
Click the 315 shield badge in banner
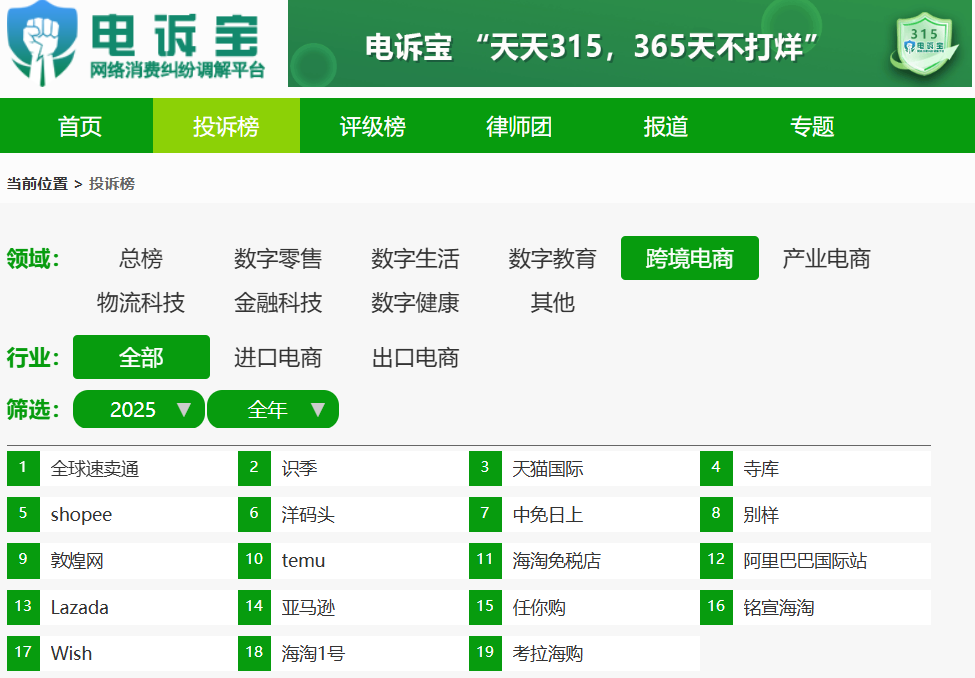tap(924, 44)
